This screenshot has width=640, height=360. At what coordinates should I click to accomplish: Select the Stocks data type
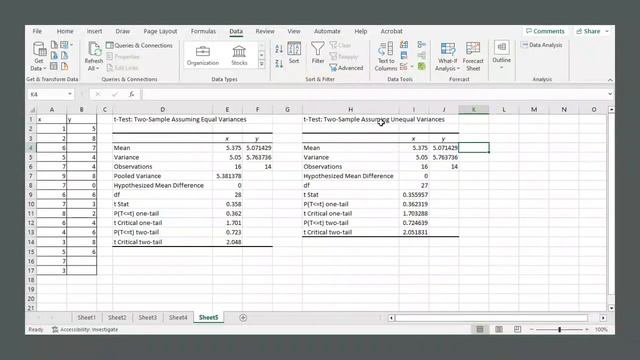coord(239,56)
